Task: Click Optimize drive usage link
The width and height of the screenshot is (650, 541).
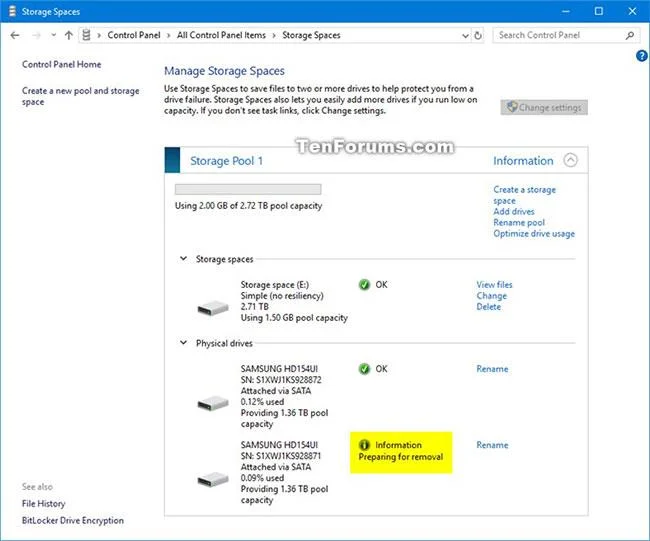Action: click(534, 234)
